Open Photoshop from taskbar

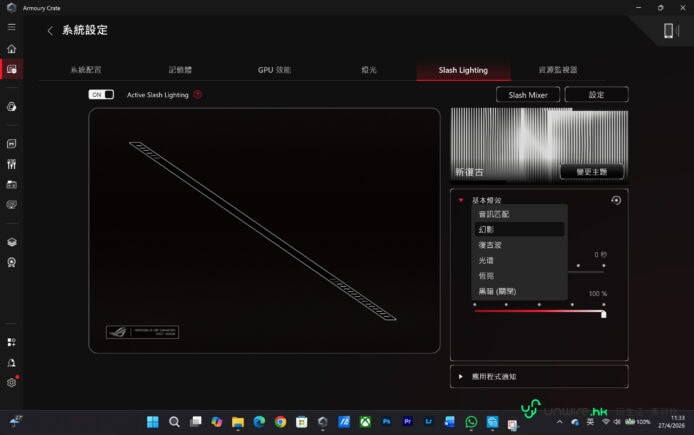(x=386, y=422)
